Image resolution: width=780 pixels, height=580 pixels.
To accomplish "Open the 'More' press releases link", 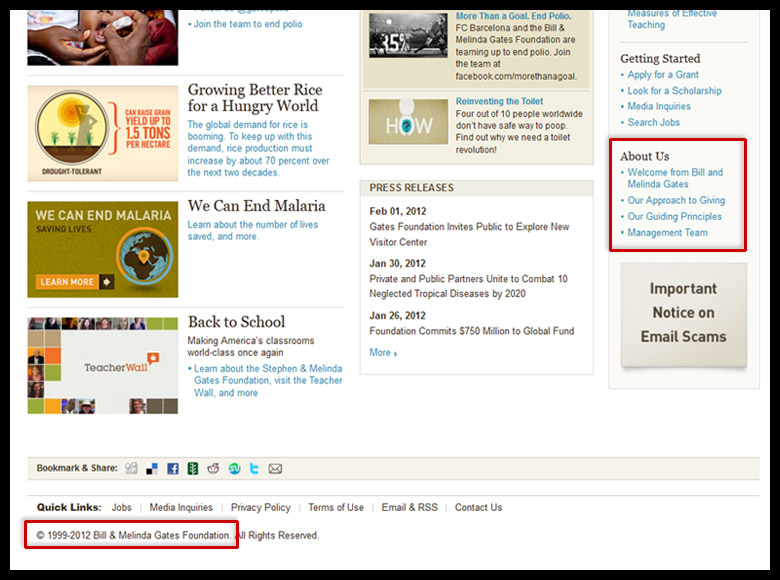I will (x=382, y=353).
